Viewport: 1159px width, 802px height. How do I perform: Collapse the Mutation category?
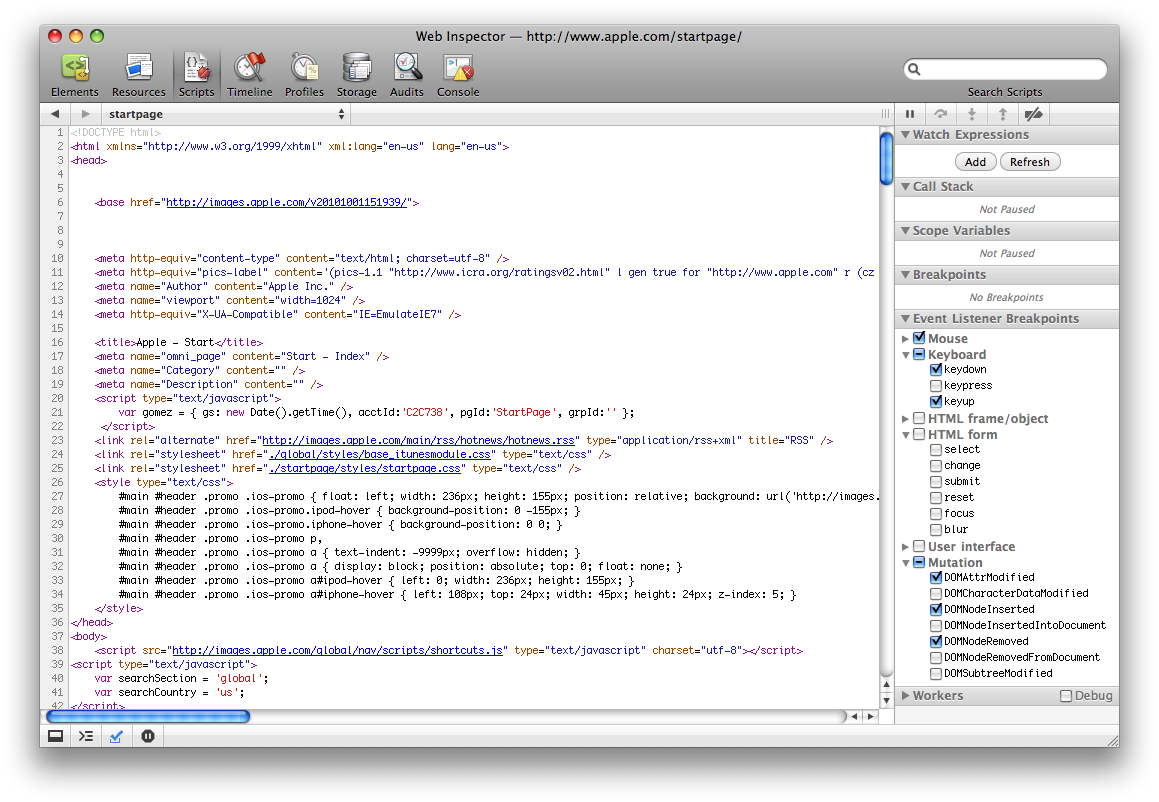[x=905, y=563]
